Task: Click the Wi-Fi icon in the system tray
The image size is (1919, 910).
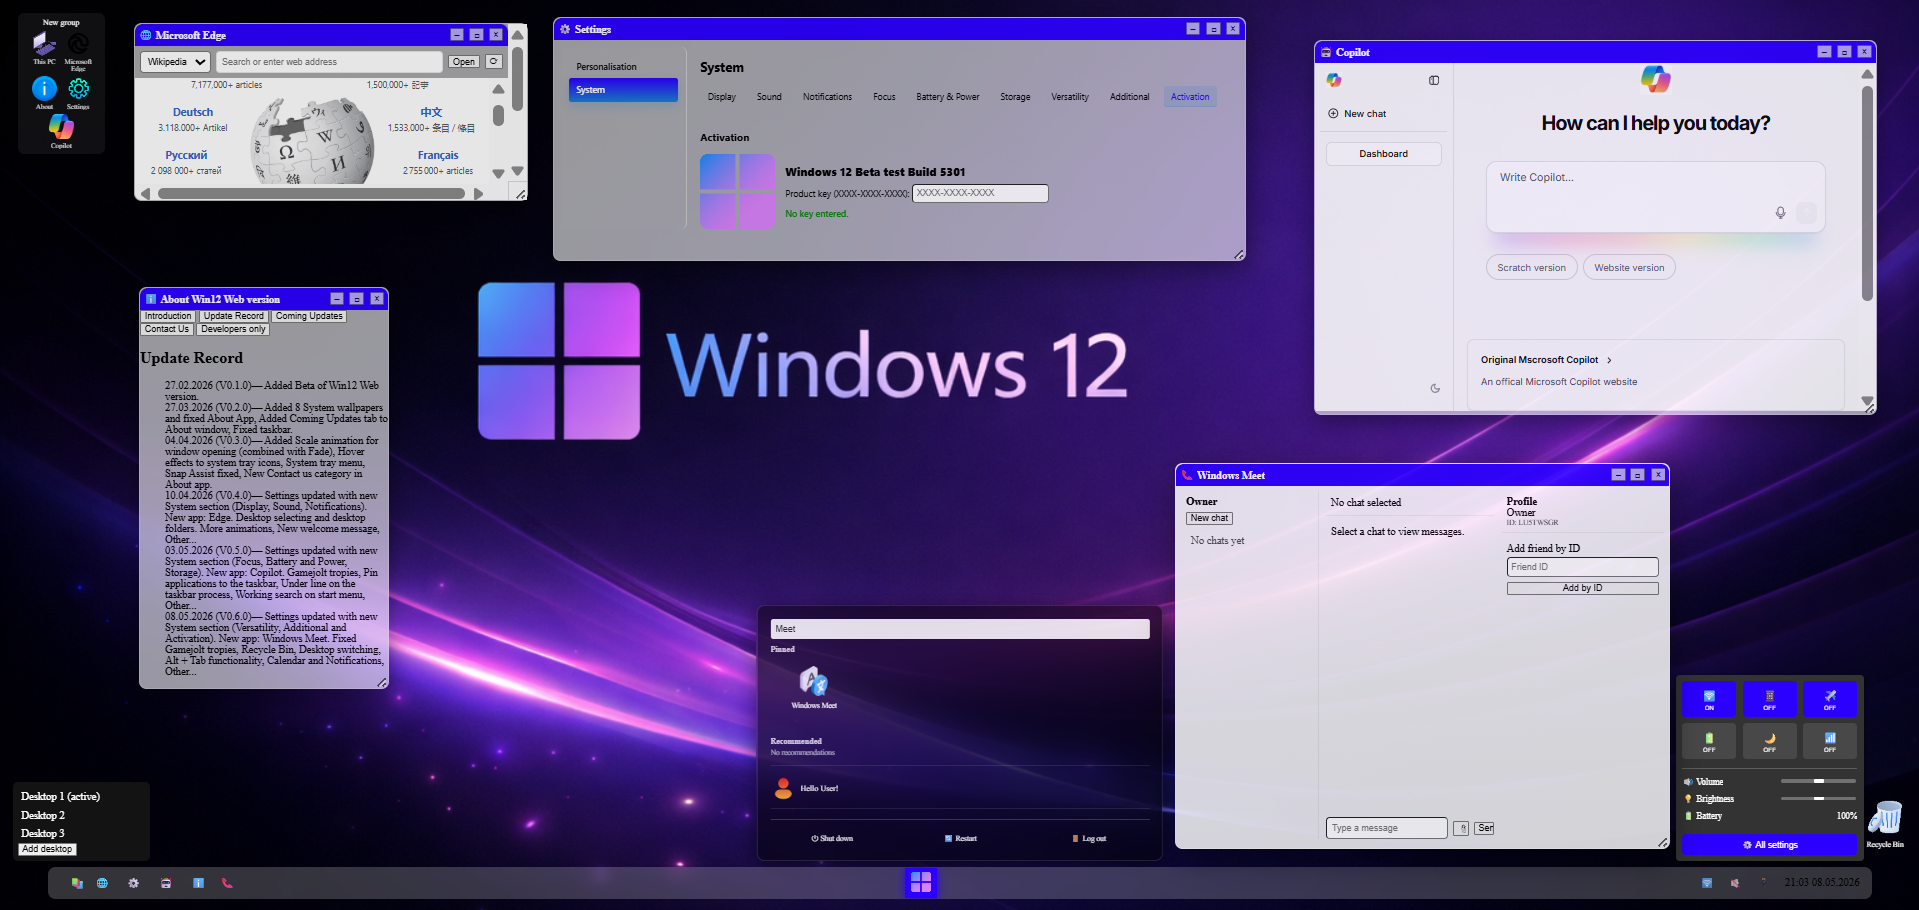Action: point(1707,883)
